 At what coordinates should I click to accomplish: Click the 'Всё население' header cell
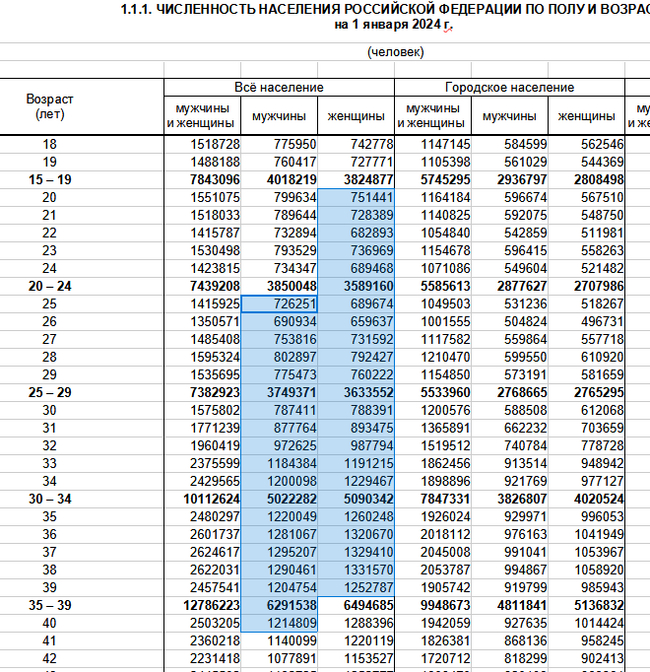click(279, 87)
